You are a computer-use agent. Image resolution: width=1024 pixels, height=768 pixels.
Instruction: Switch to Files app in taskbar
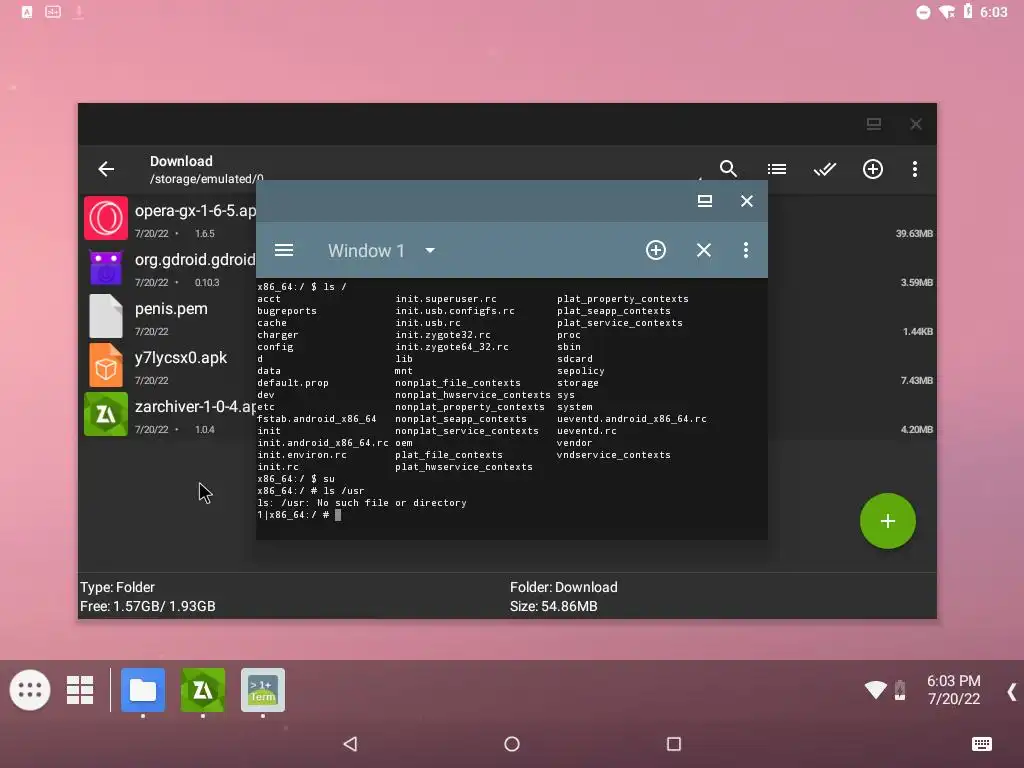point(143,690)
